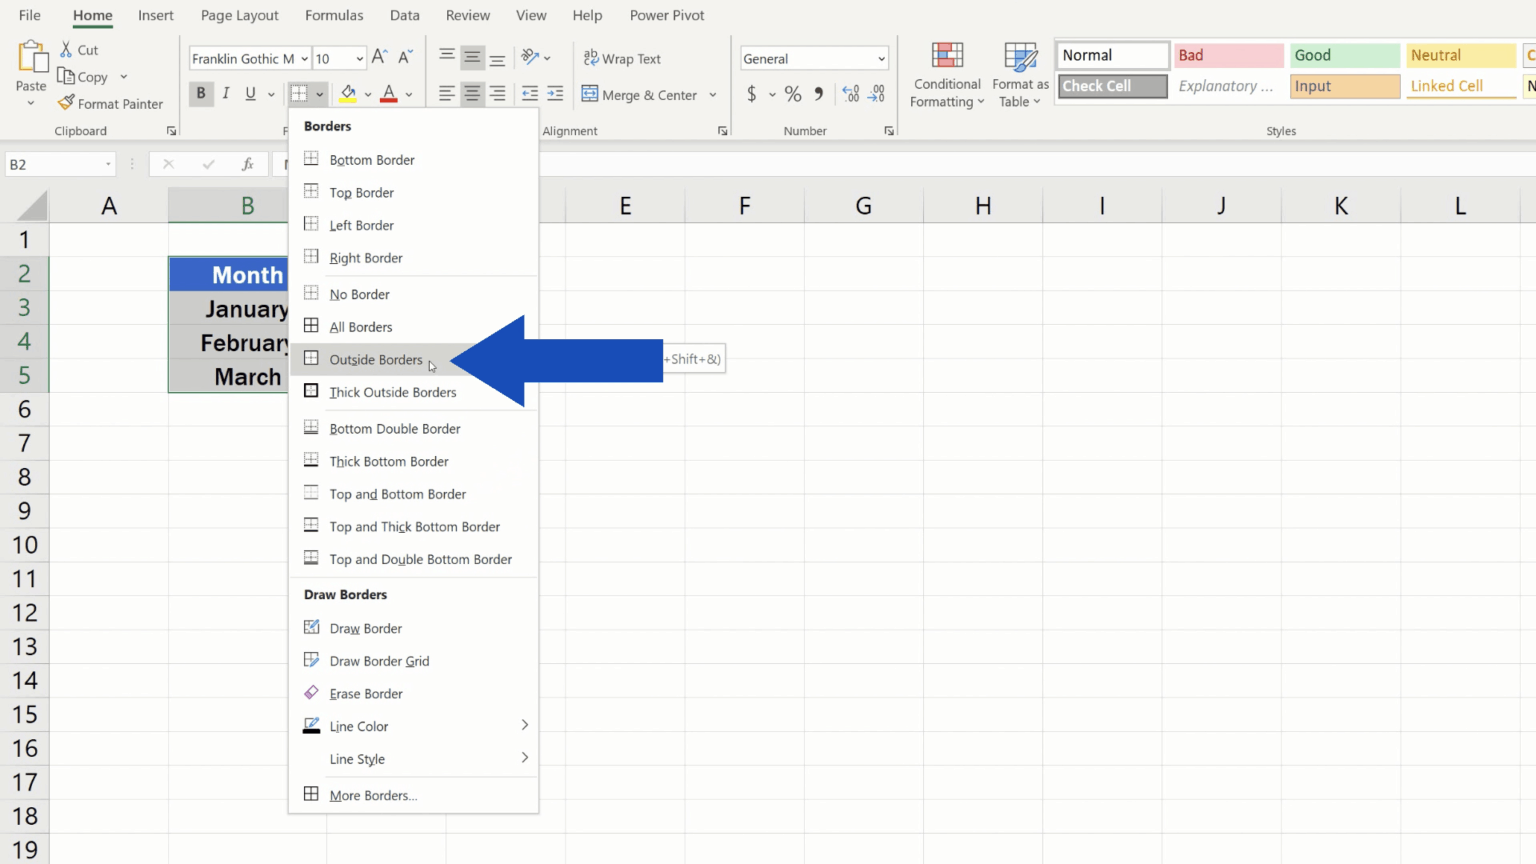
Task: Open Conditional Formatting options
Action: 946,75
